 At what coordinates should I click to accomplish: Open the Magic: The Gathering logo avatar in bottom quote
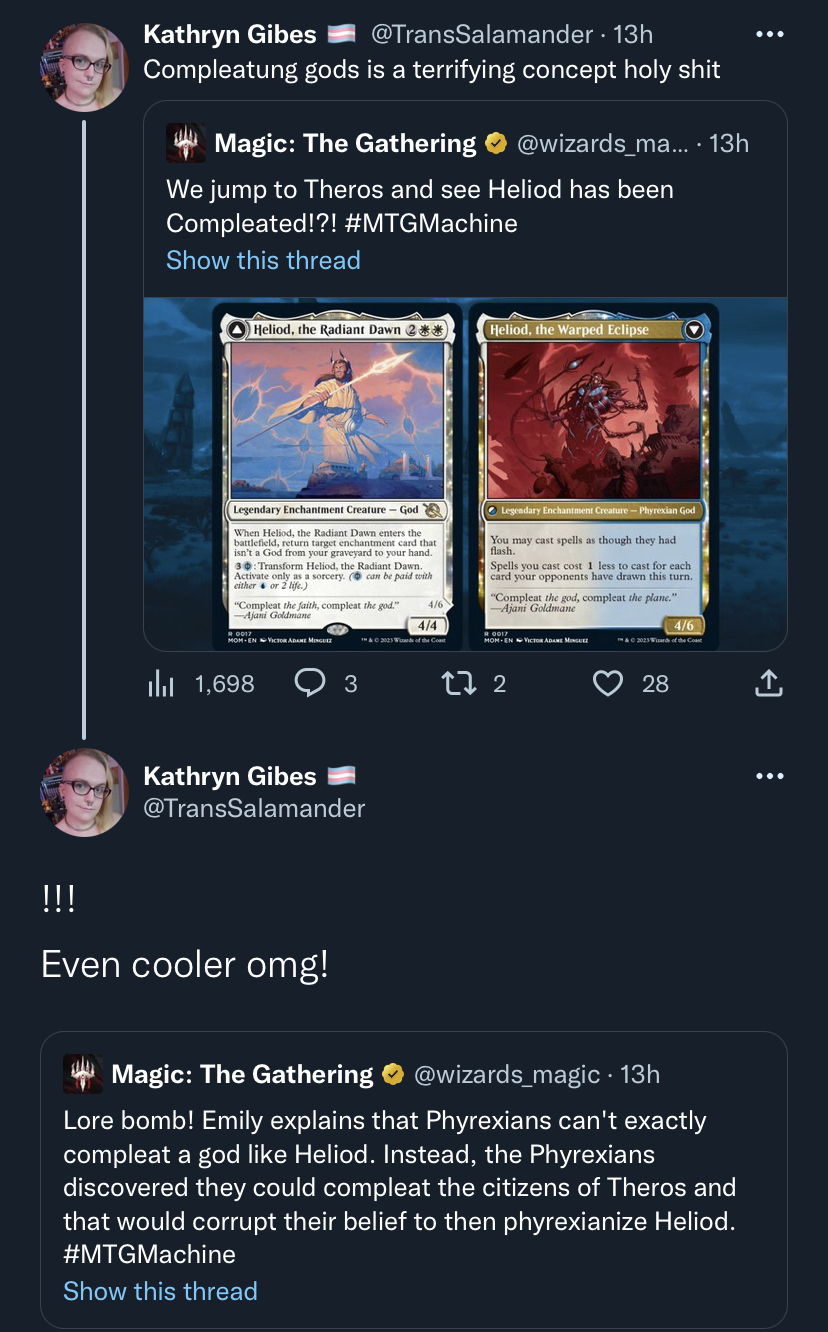point(83,1074)
